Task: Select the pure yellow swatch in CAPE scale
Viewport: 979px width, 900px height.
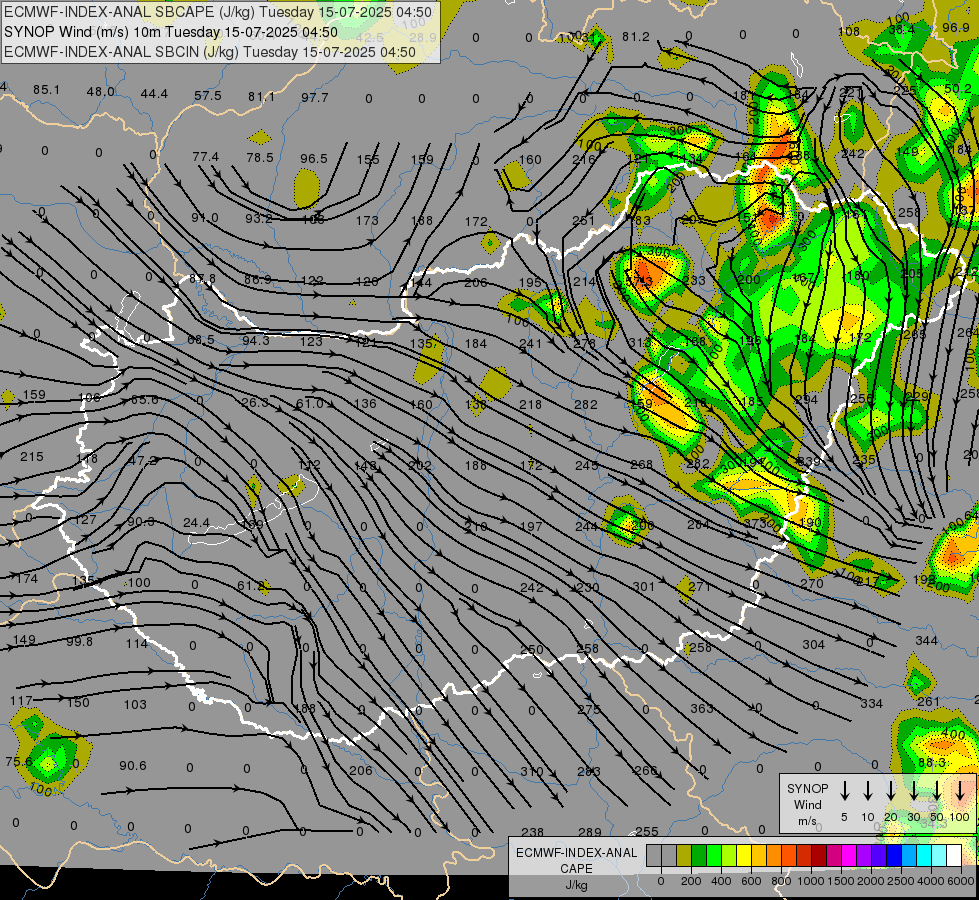Action: [744, 856]
